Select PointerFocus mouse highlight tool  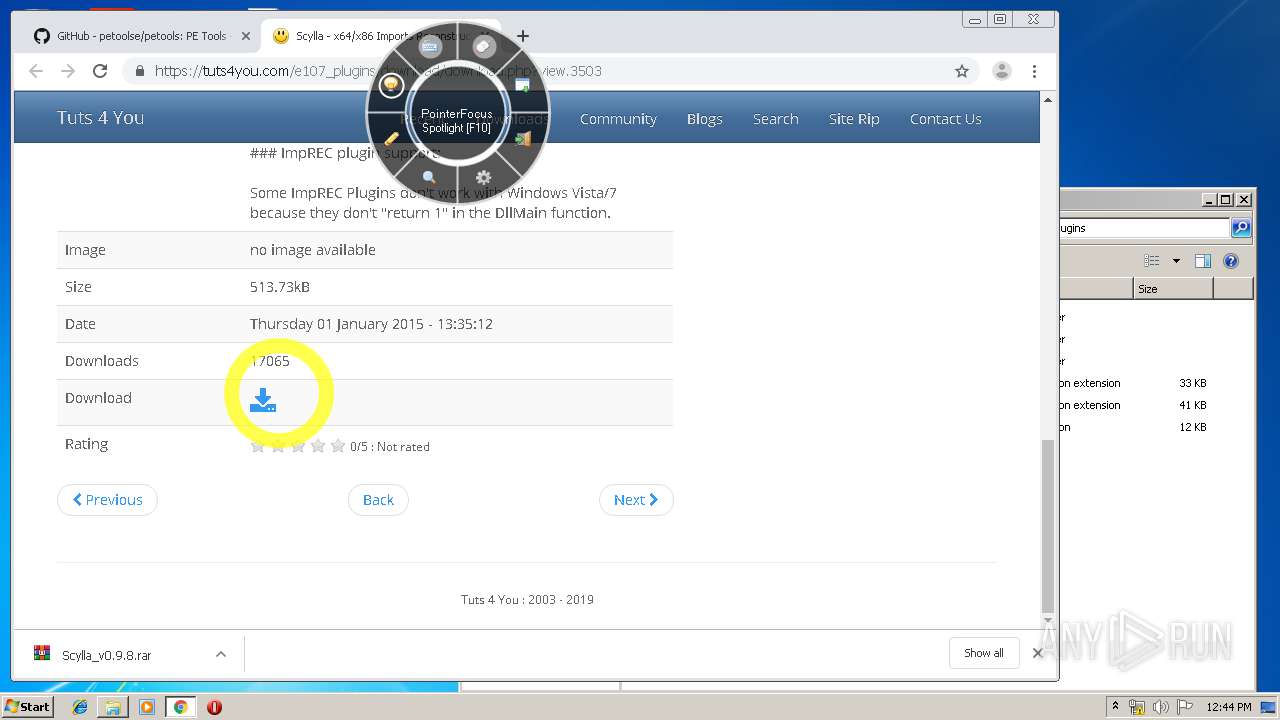484,47
